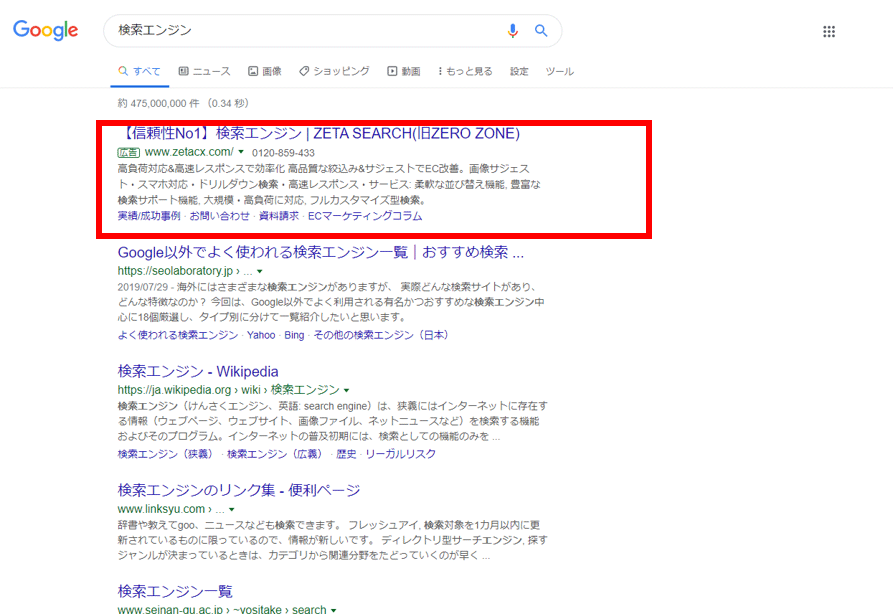Select the すべて tab

coord(140,71)
